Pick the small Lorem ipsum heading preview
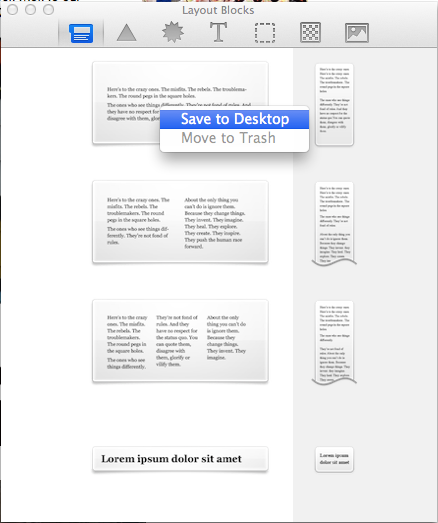 (x=334, y=459)
